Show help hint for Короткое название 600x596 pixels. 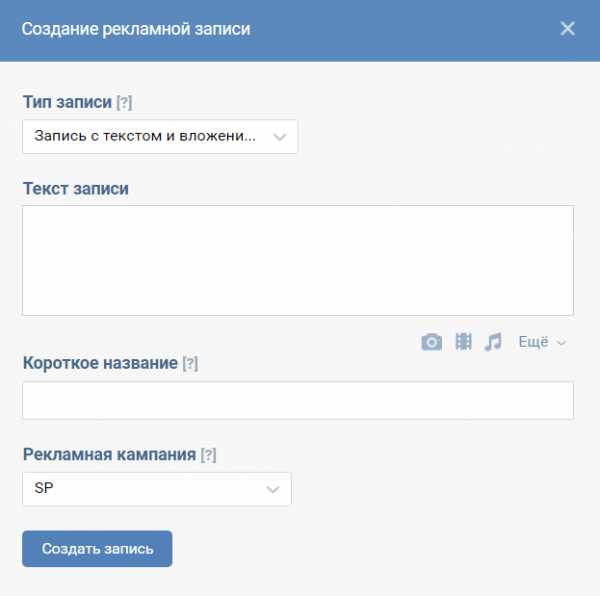click(x=190, y=363)
